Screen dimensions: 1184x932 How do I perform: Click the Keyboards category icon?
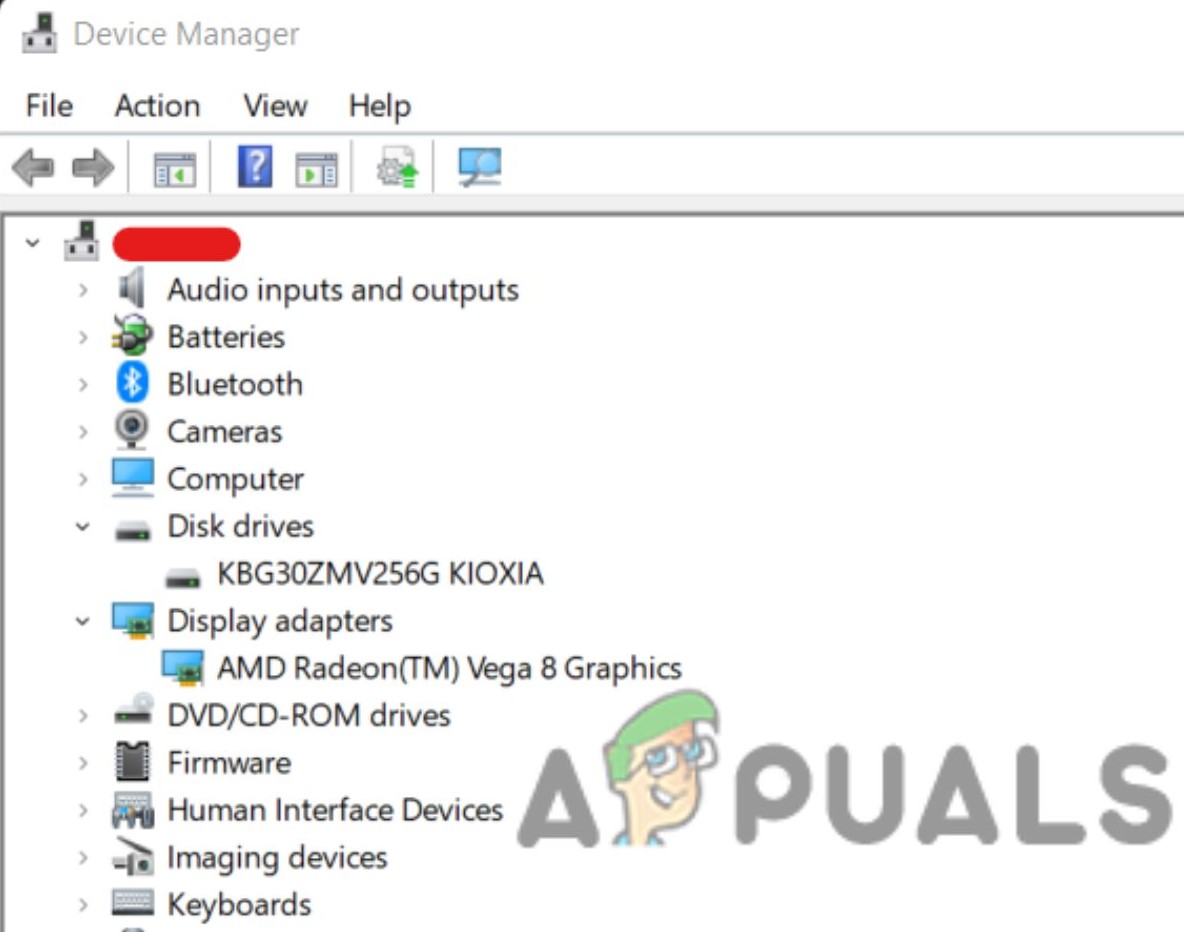coord(134,904)
